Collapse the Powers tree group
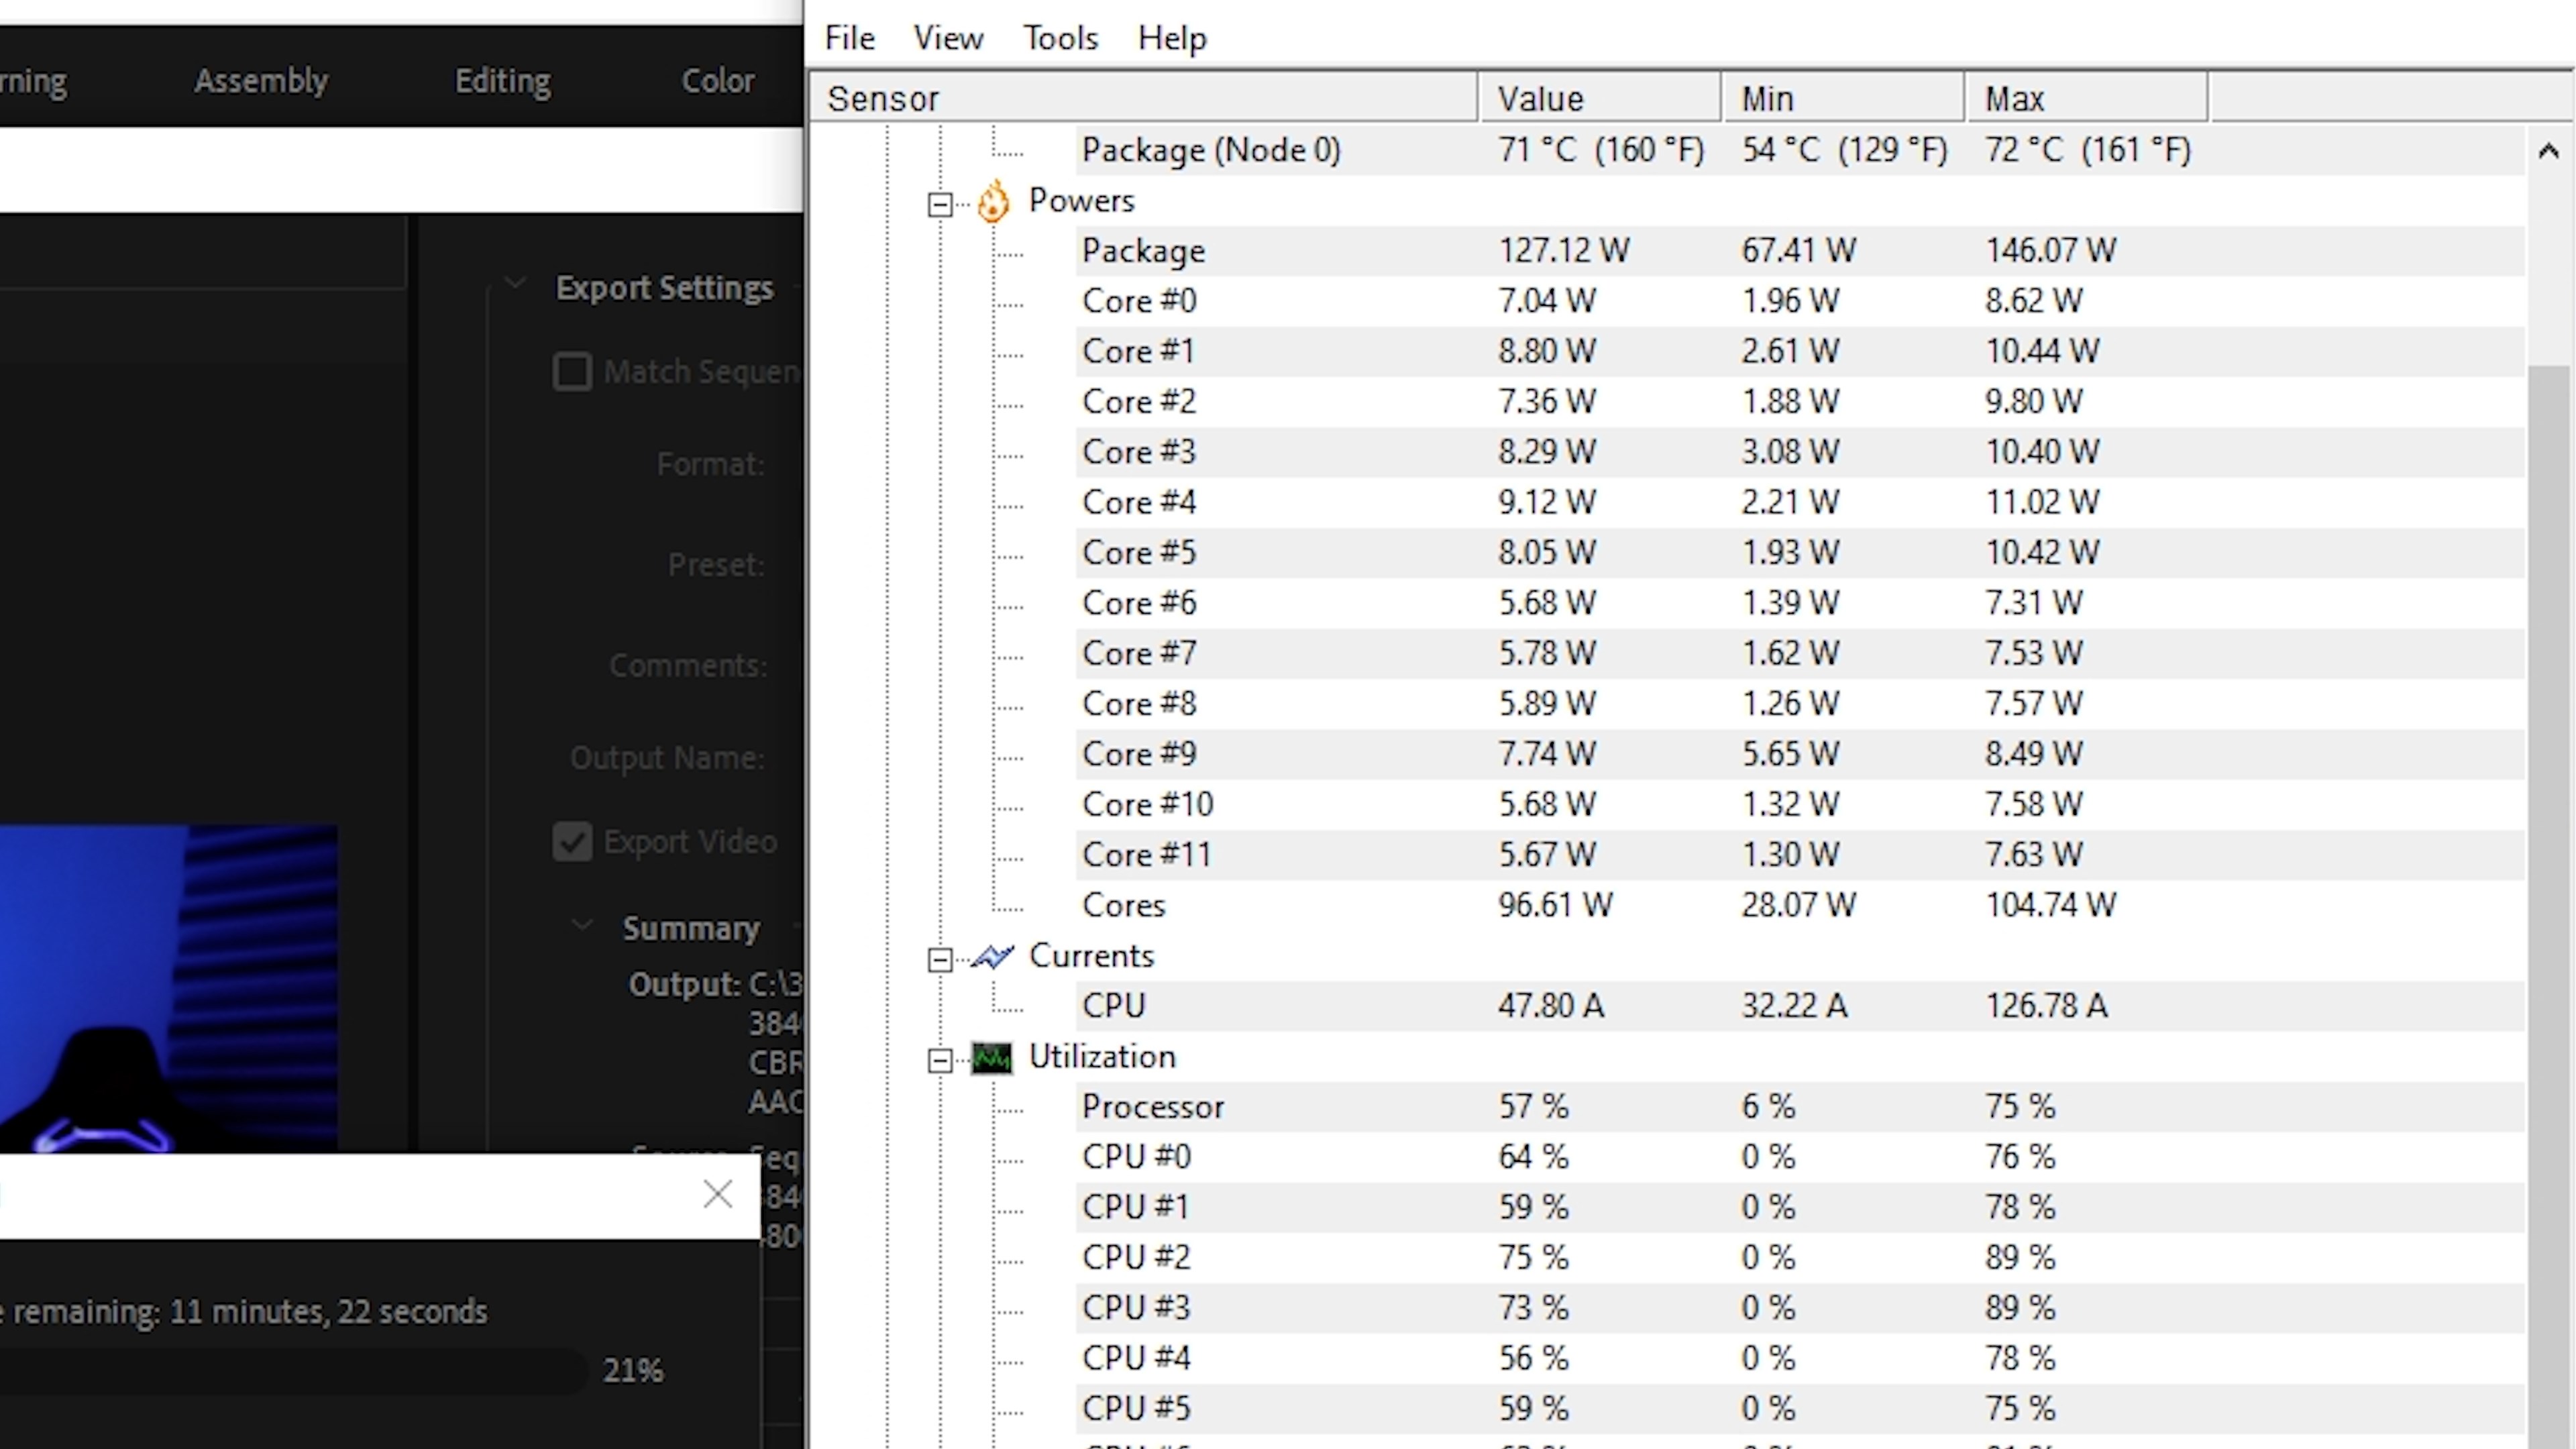The image size is (2576, 1449). [940, 204]
